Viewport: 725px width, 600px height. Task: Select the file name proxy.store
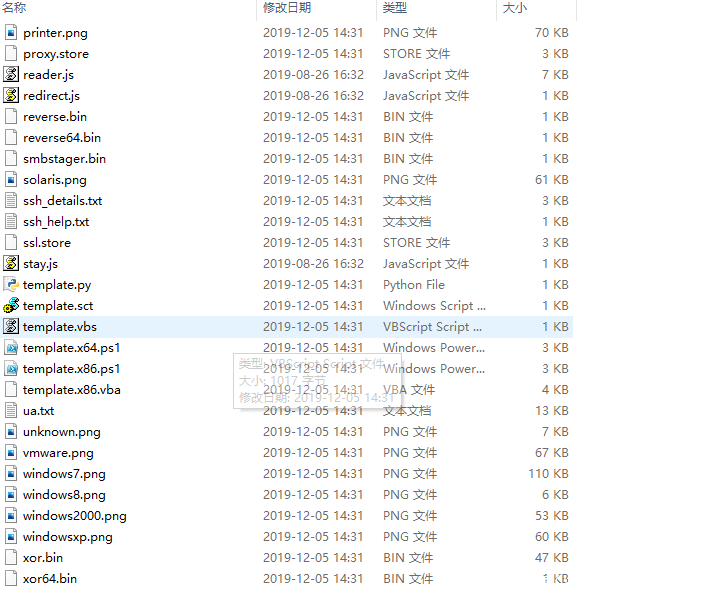pyautogui.click(x=56, y=54)
